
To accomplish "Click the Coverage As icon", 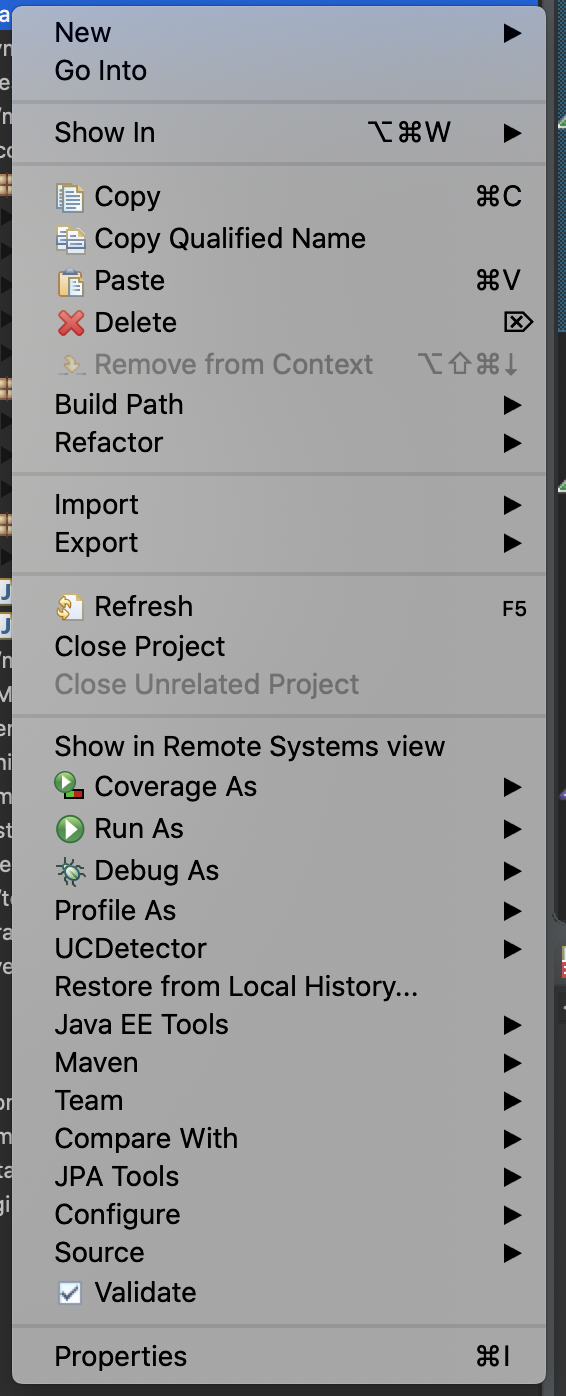I will click(70, 787).
